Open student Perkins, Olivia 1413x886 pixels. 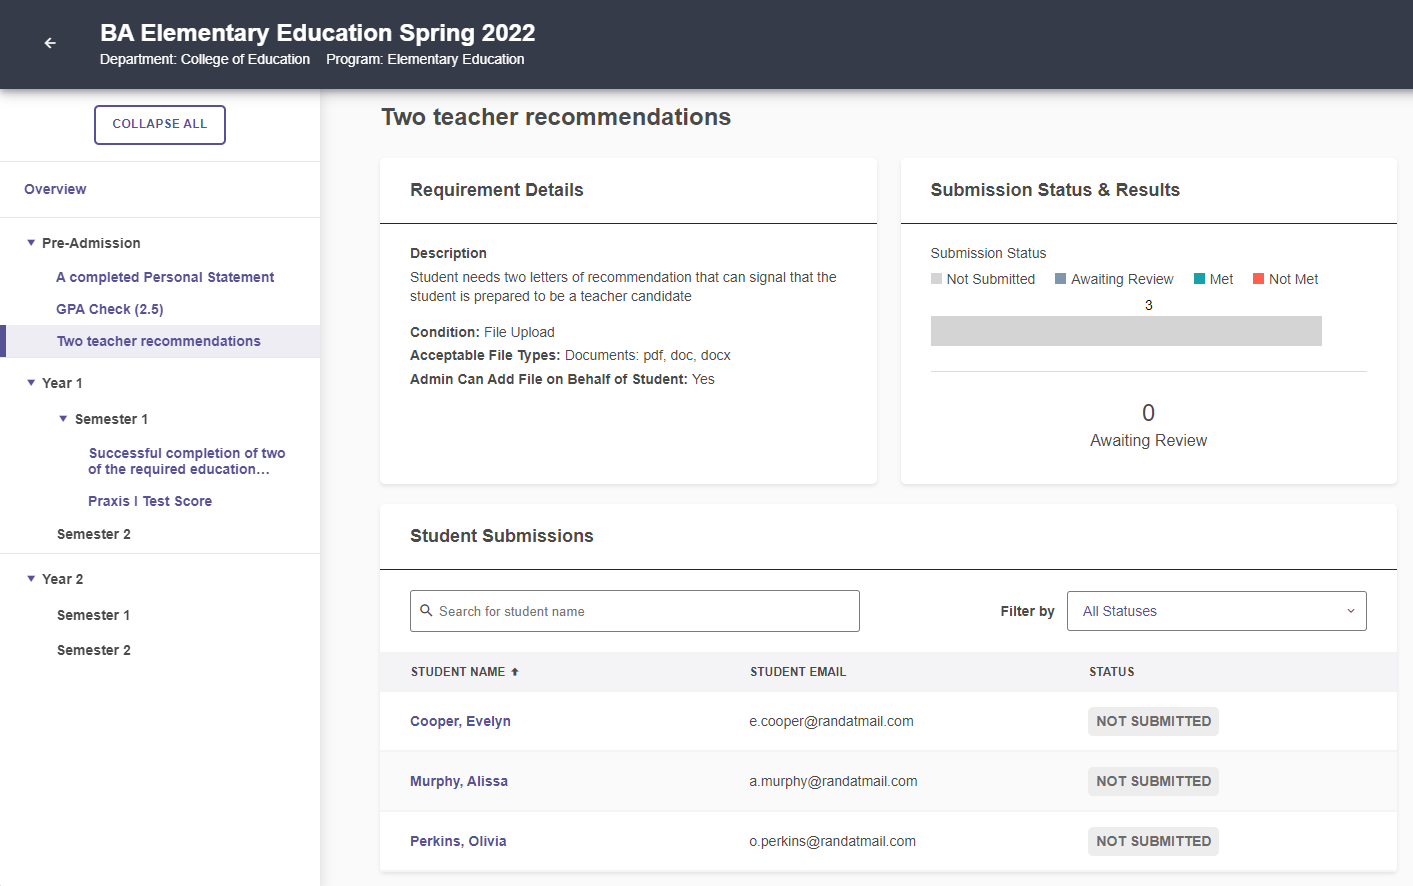point(458,841)
